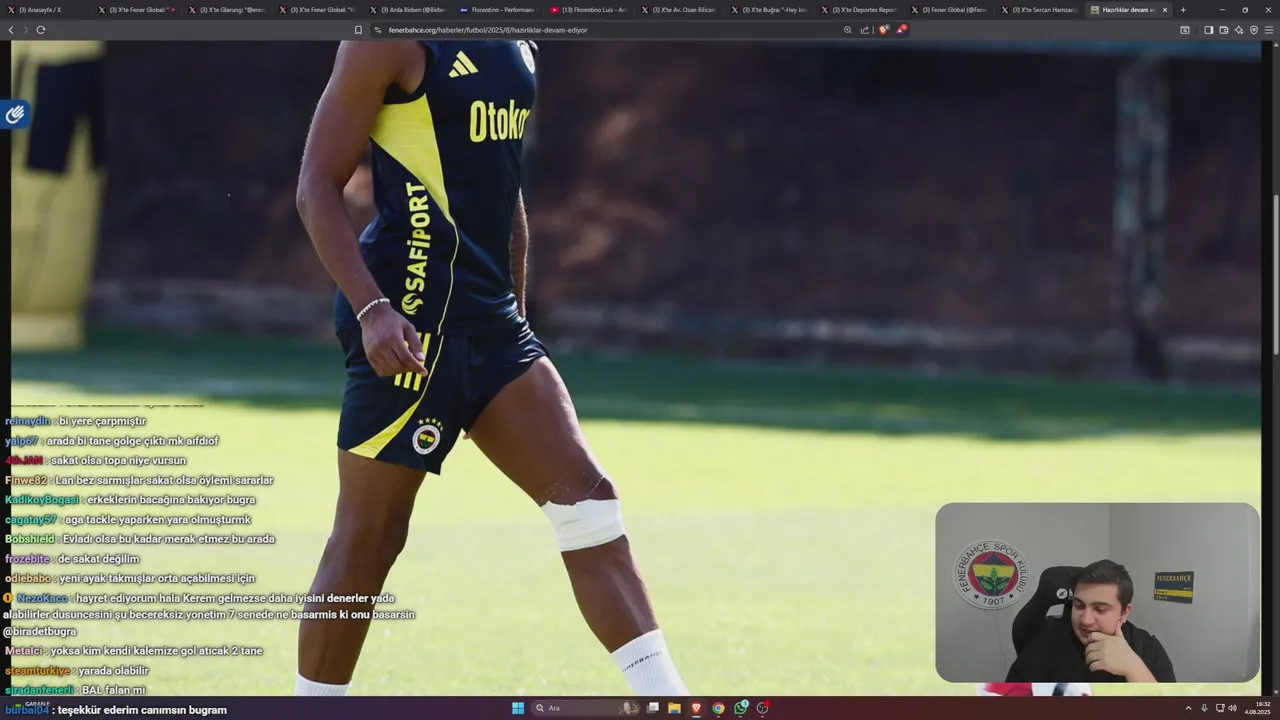Image resolution: width=1280 pixels, height=720 pixels.
Task: Click the chat username Bobshield
Action: click(30, 539)
